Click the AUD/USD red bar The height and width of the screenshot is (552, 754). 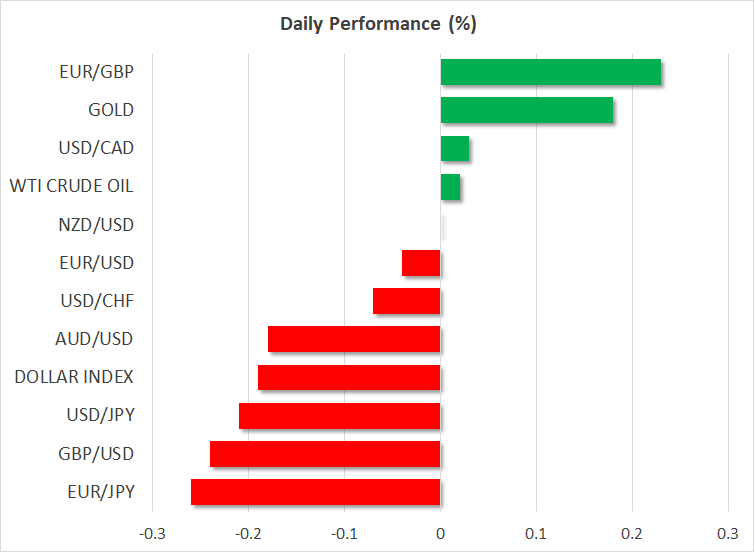(x=354, y=339)
